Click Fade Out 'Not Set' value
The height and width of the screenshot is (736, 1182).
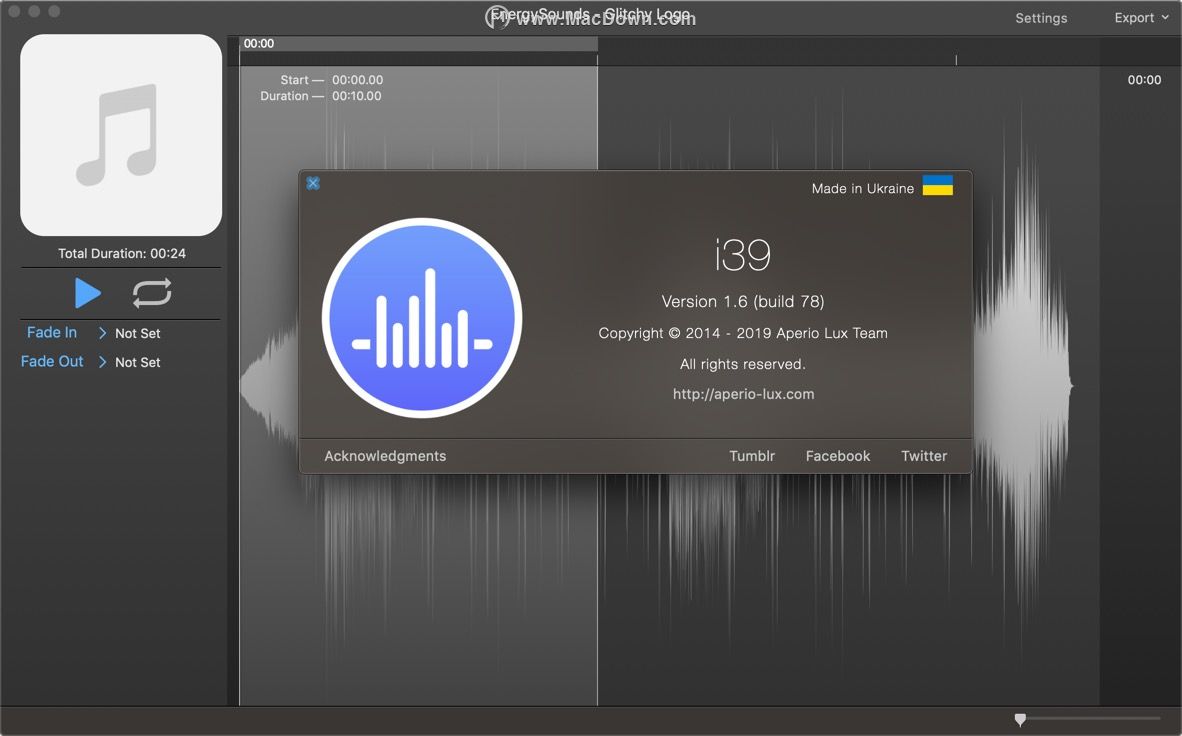click(x=138, y=362)
